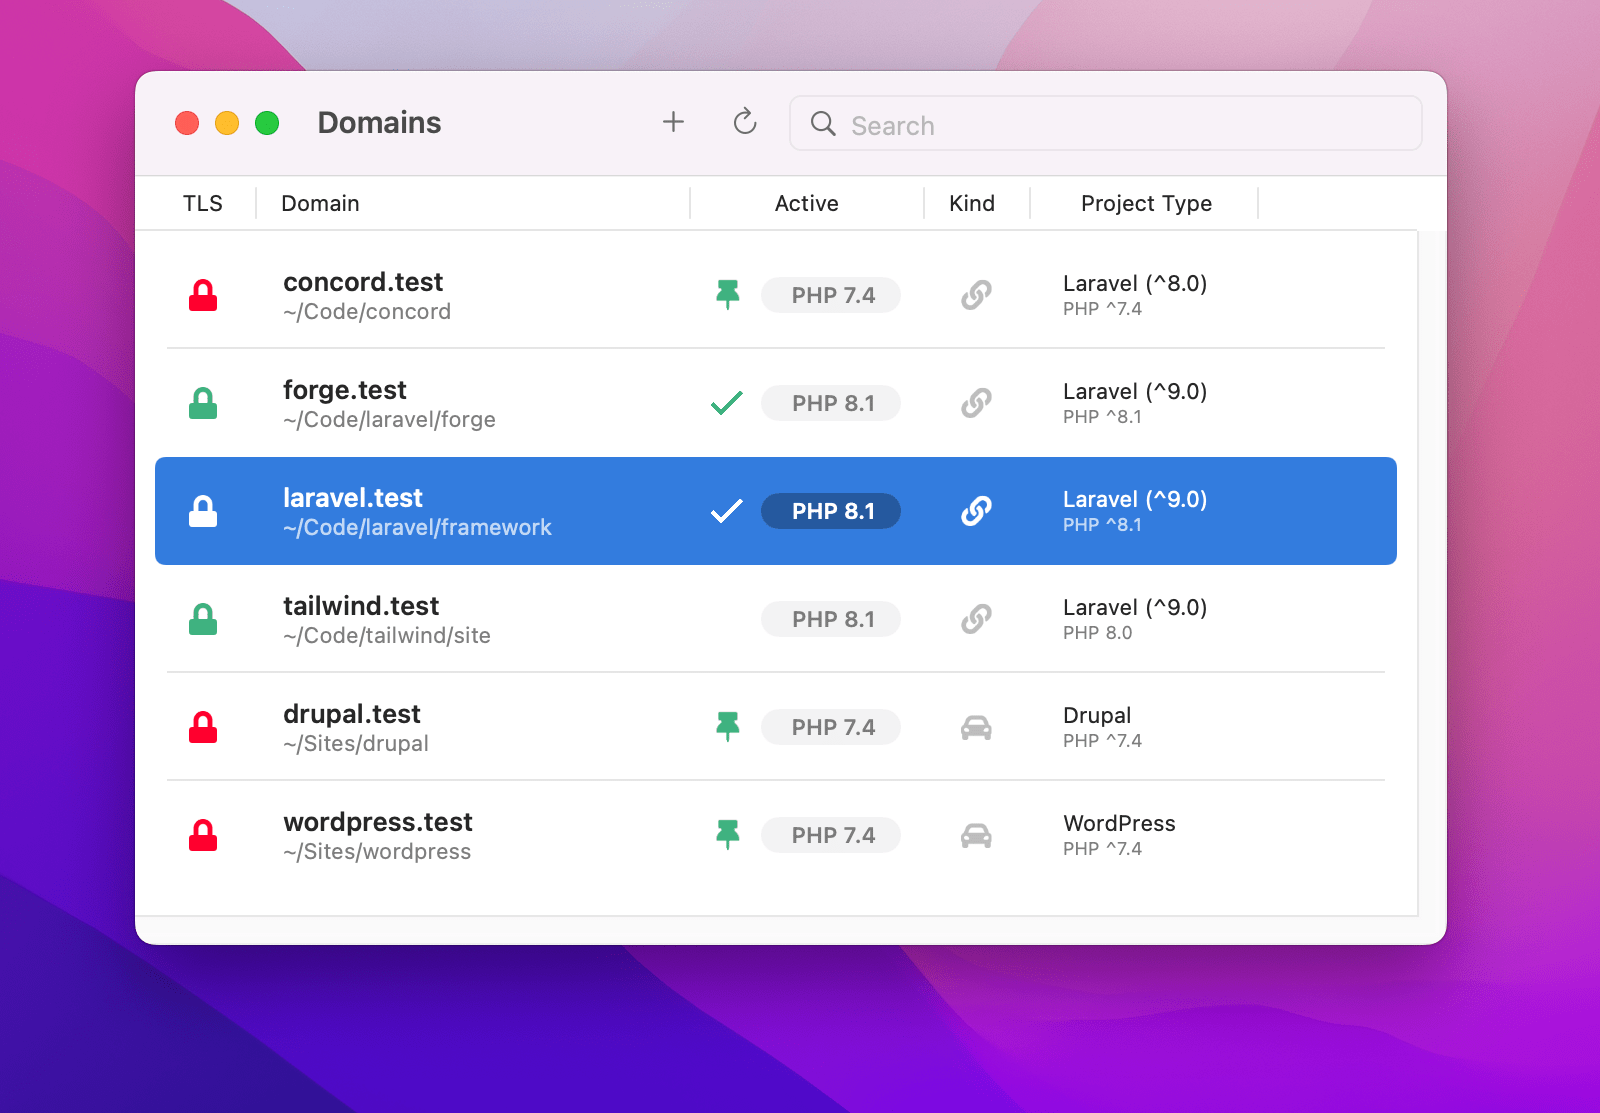Refresh the domains list

click(745, 122)
